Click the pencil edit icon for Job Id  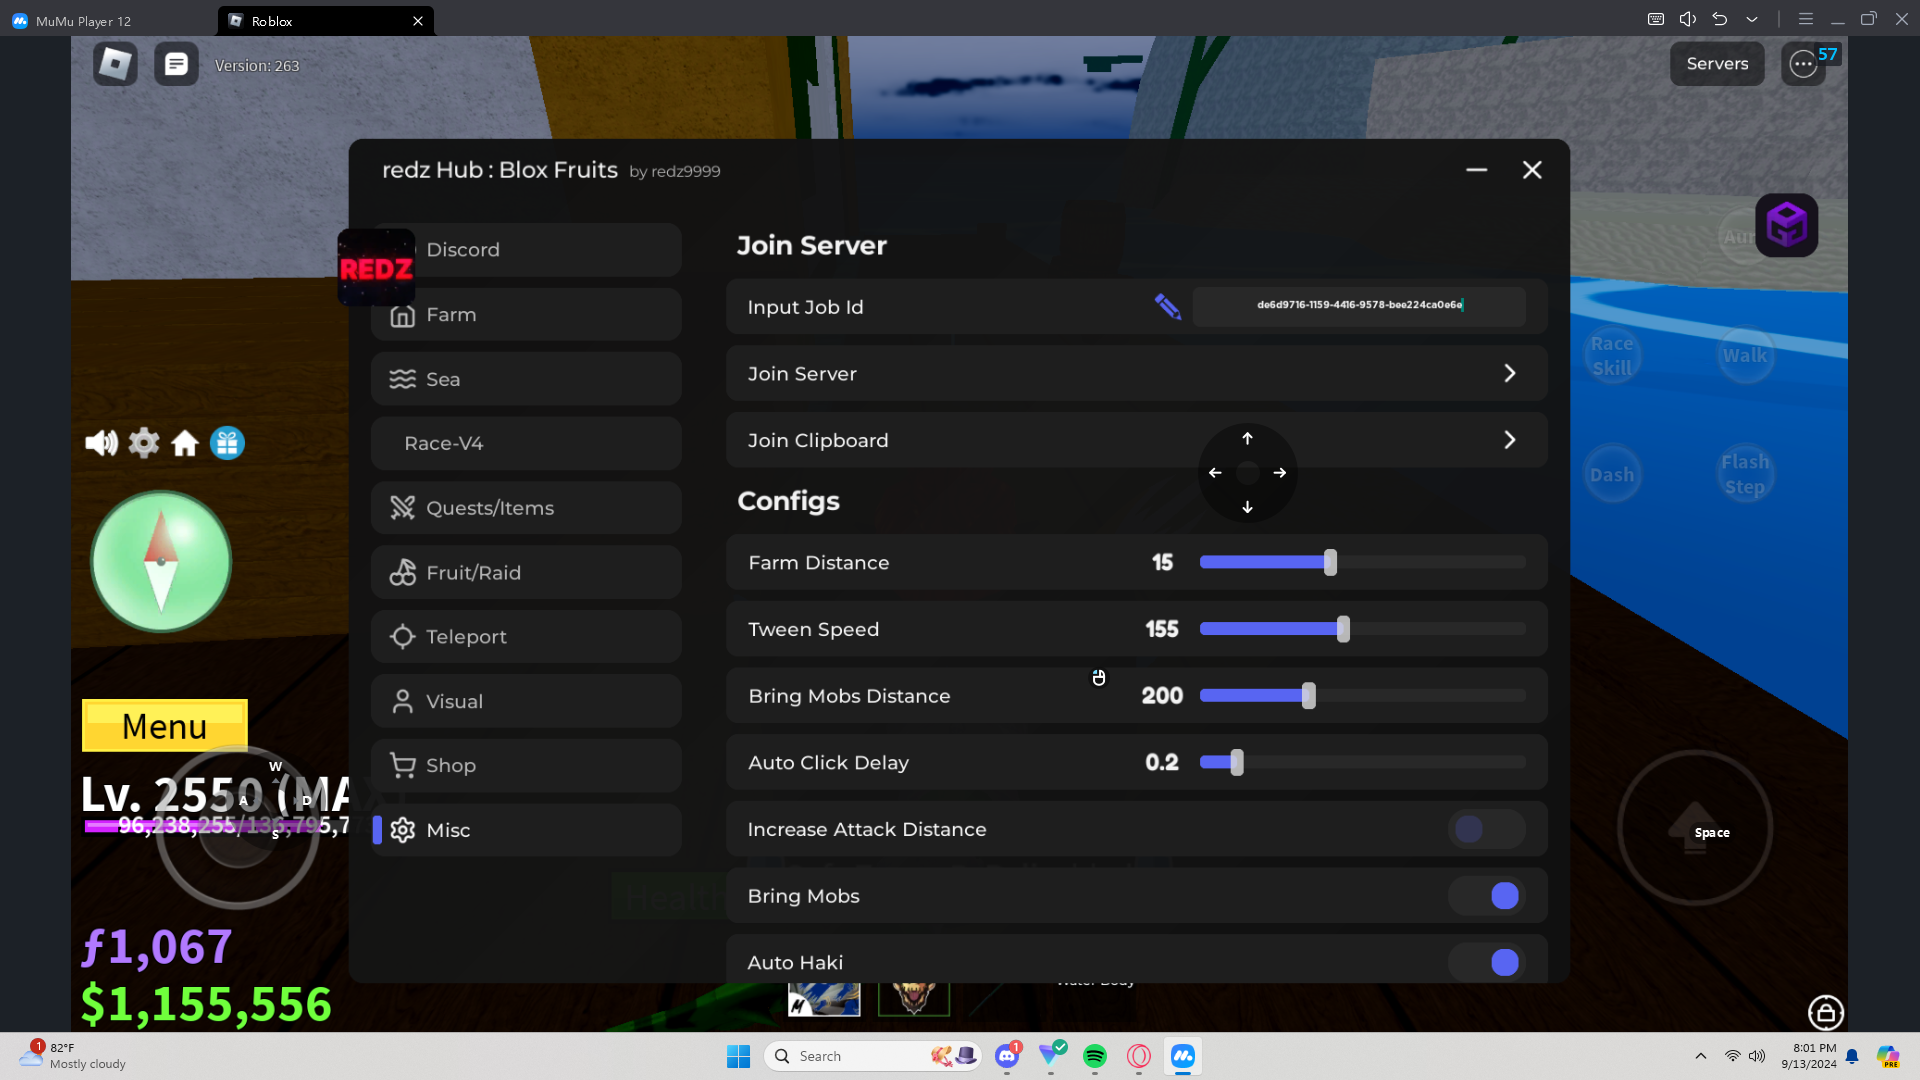1167,306
